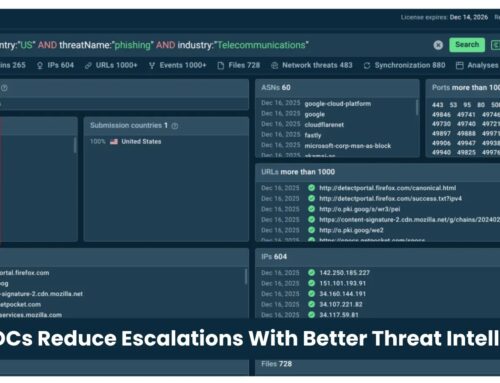The width and height of the screenshot is (500, 383).
Task: Click the ASNs 60 panel header
Action: (x=337, y=88)
